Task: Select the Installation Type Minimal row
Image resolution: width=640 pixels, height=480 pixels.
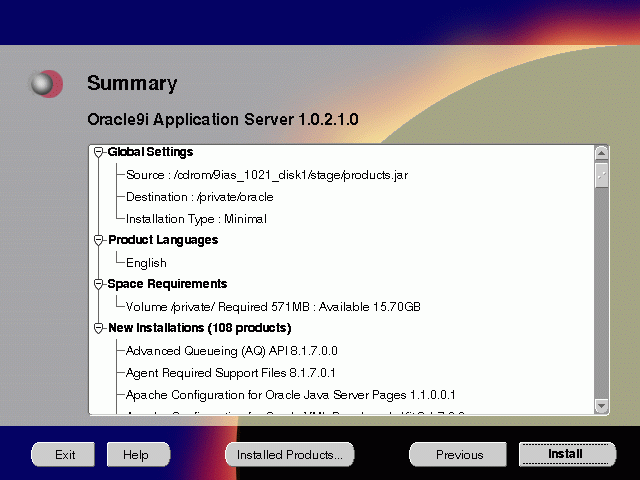Action: point(196,219)
